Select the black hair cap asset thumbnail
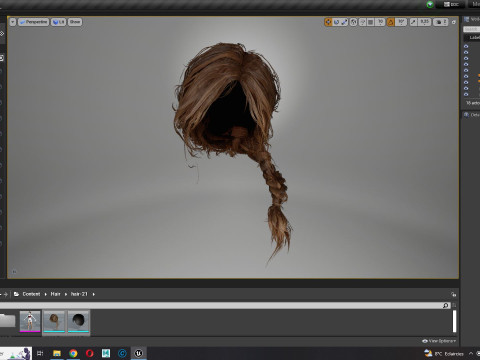480x360 pixels. coord(79,321)
